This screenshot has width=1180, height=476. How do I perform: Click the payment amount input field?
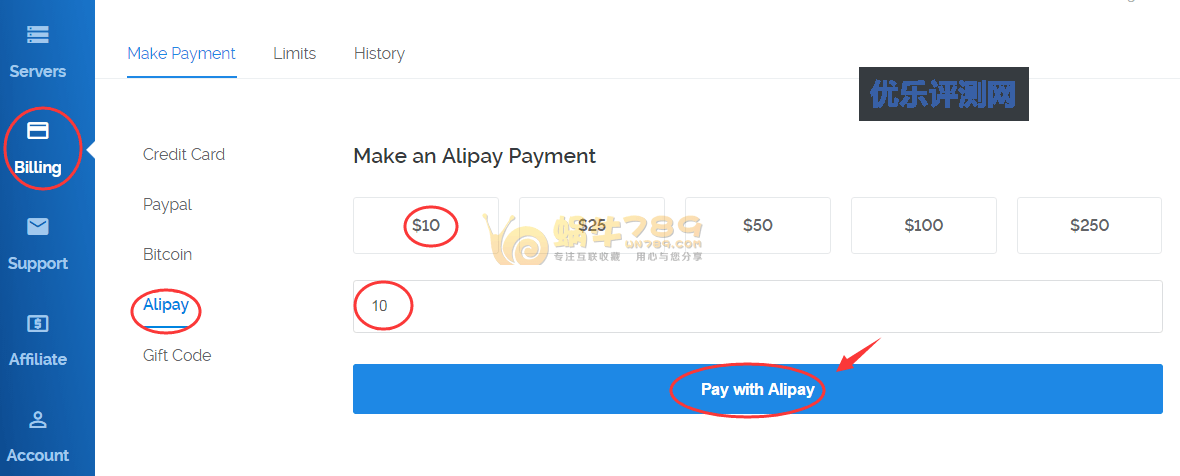click(x=757, y=306)
